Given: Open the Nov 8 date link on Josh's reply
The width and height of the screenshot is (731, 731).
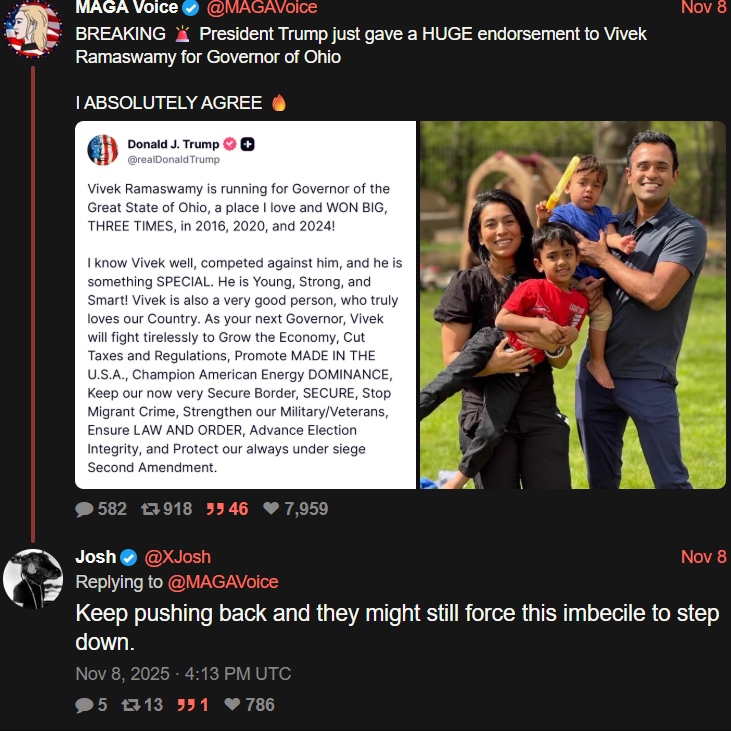Looking at the screenshot, I should tap(703, 557).
